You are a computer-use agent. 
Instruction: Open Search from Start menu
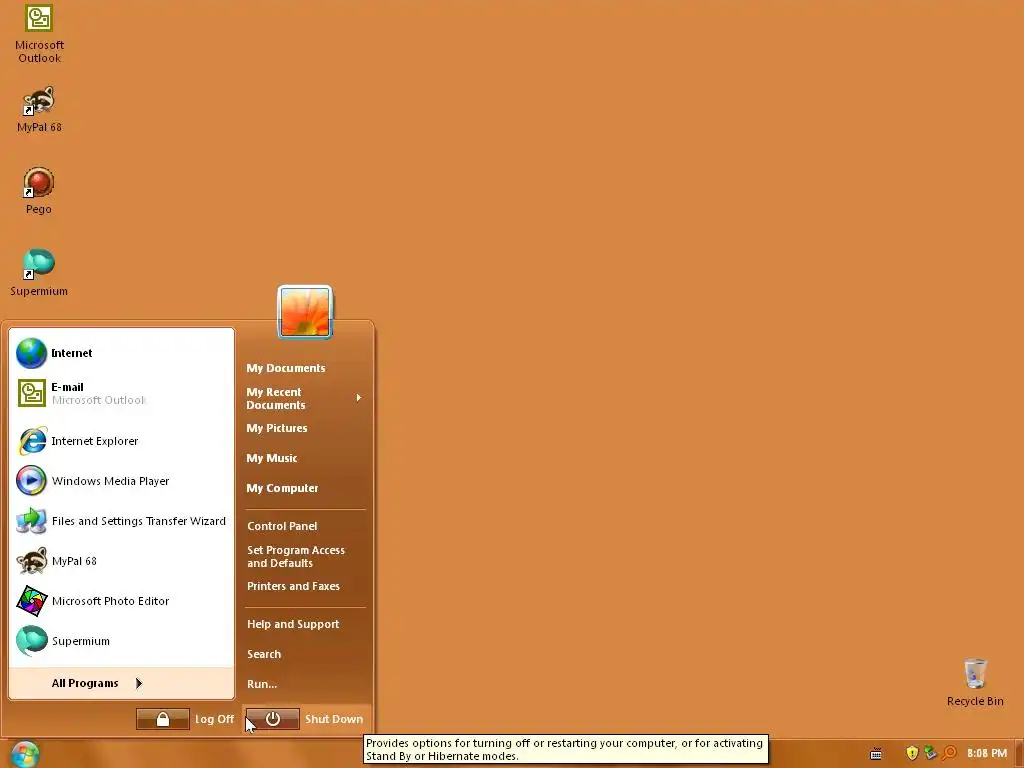coord(264,654)
